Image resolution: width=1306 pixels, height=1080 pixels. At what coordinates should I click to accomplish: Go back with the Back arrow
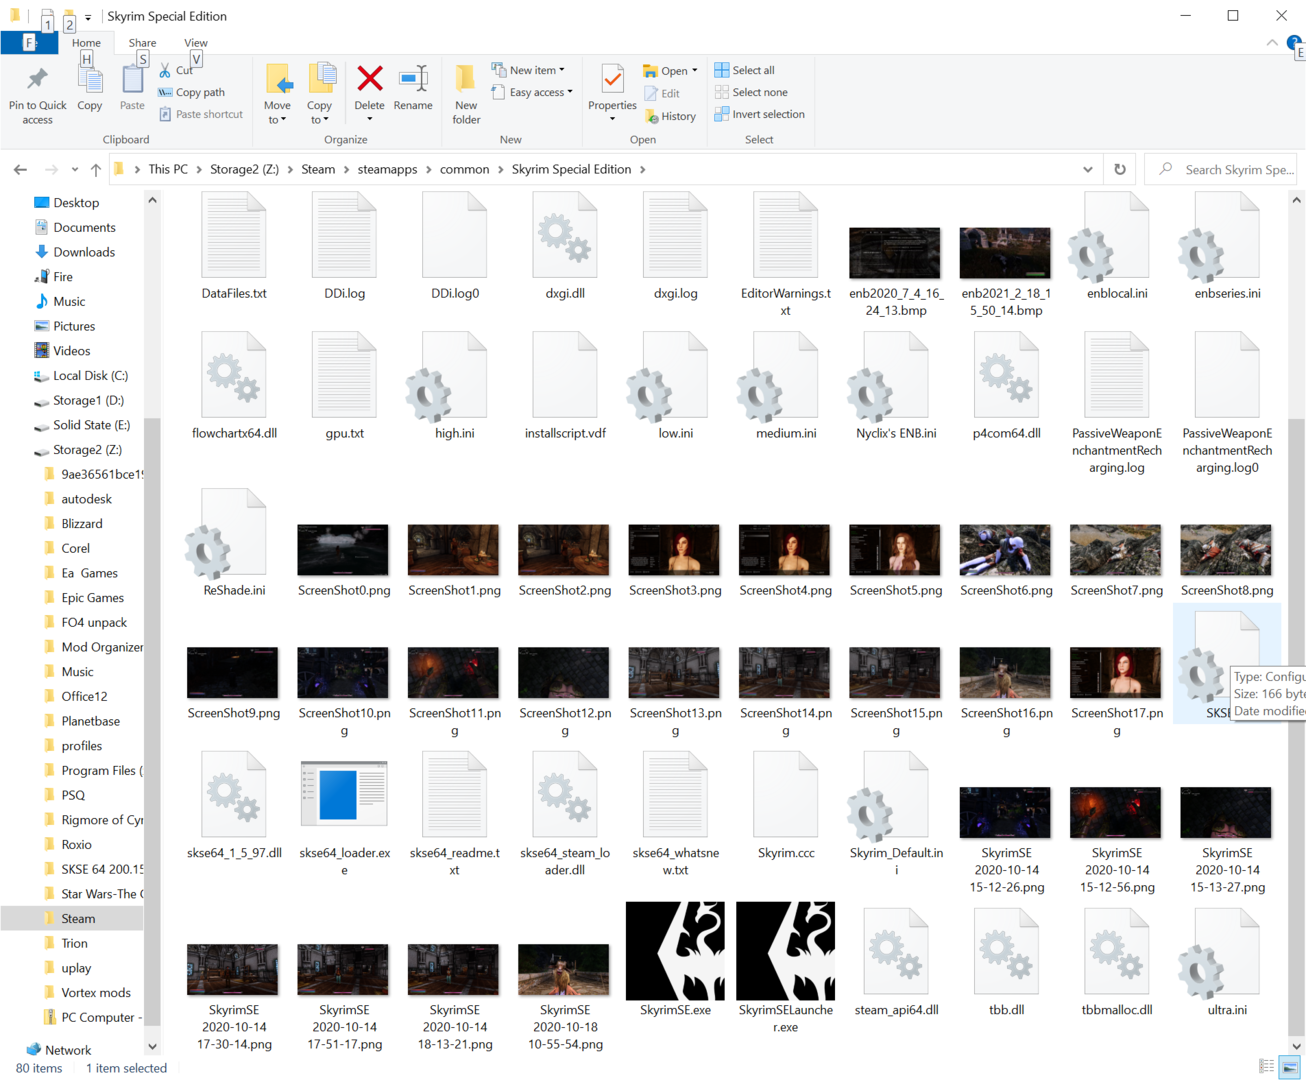20,170
